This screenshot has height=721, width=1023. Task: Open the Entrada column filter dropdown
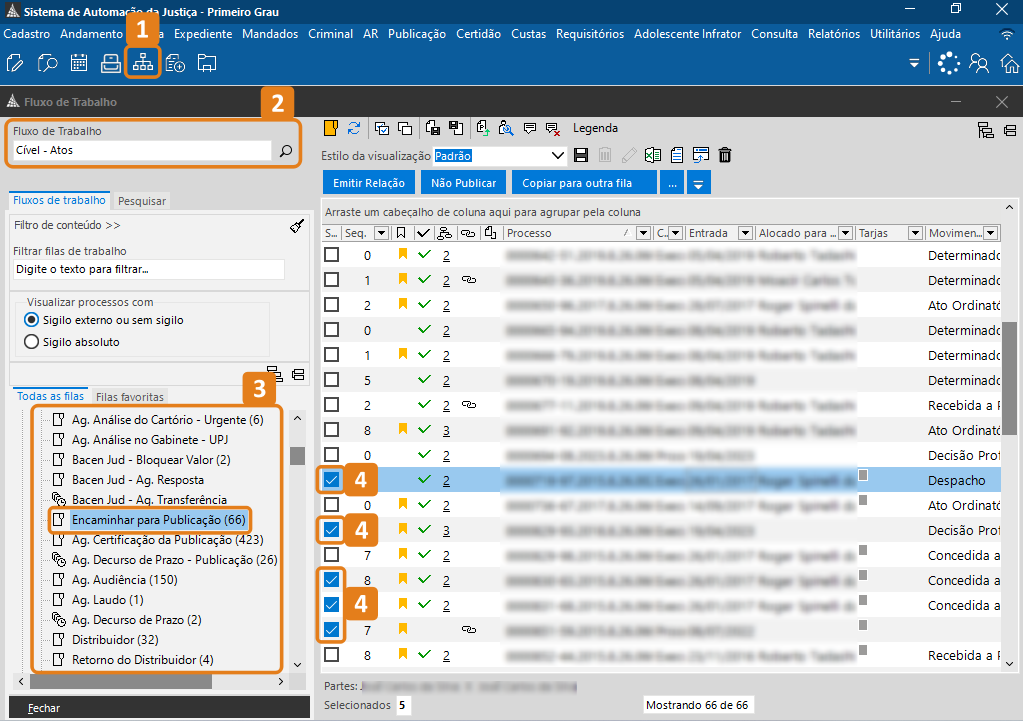click(744, 233)
